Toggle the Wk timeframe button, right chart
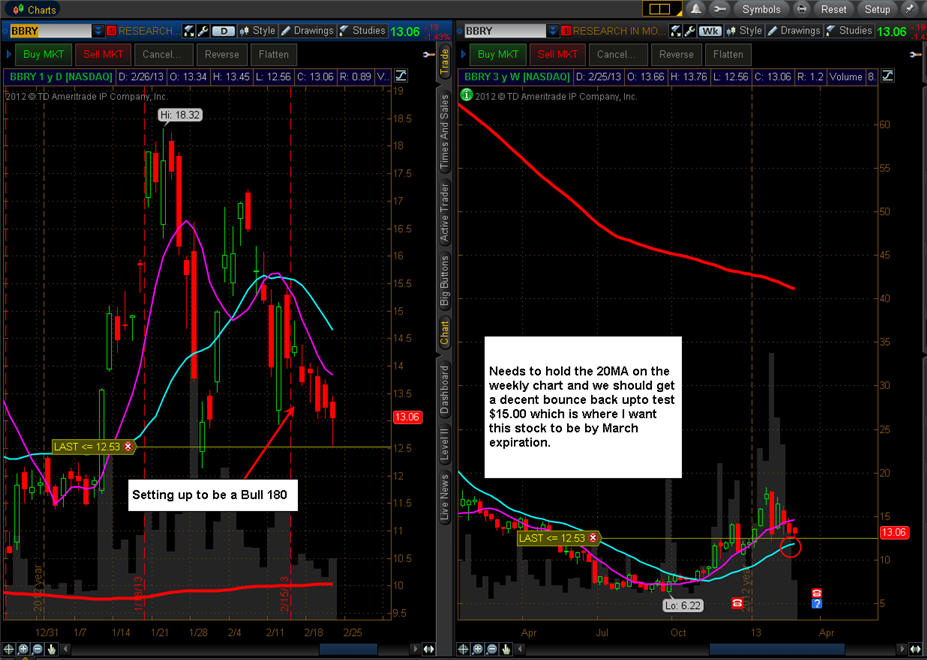Image resolution: width=927 pixels, height=660 pixels. (710, 31)
